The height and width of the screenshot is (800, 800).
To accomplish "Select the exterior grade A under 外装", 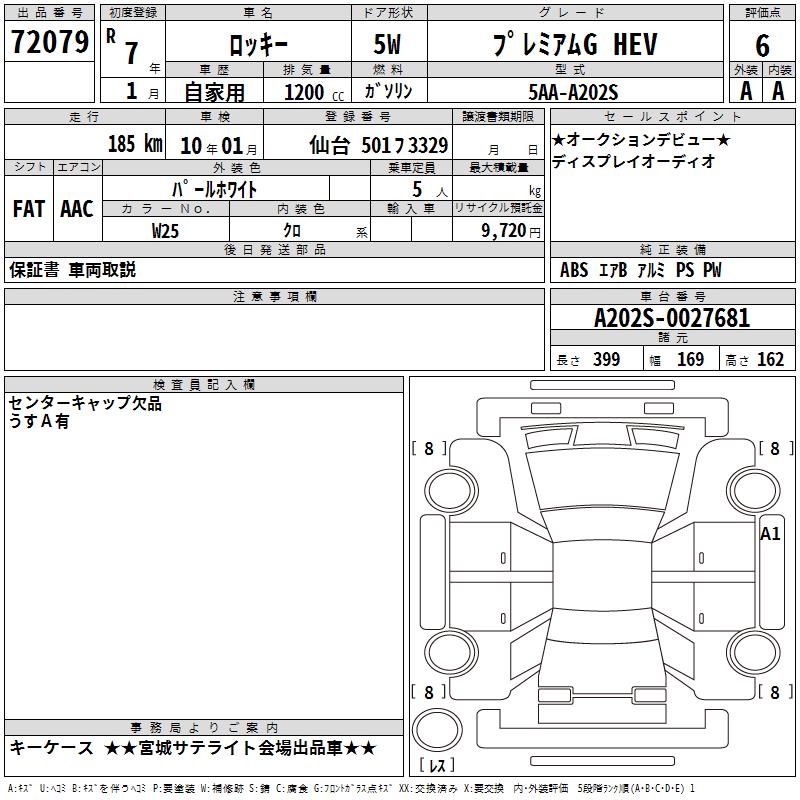I will point(745,90).
